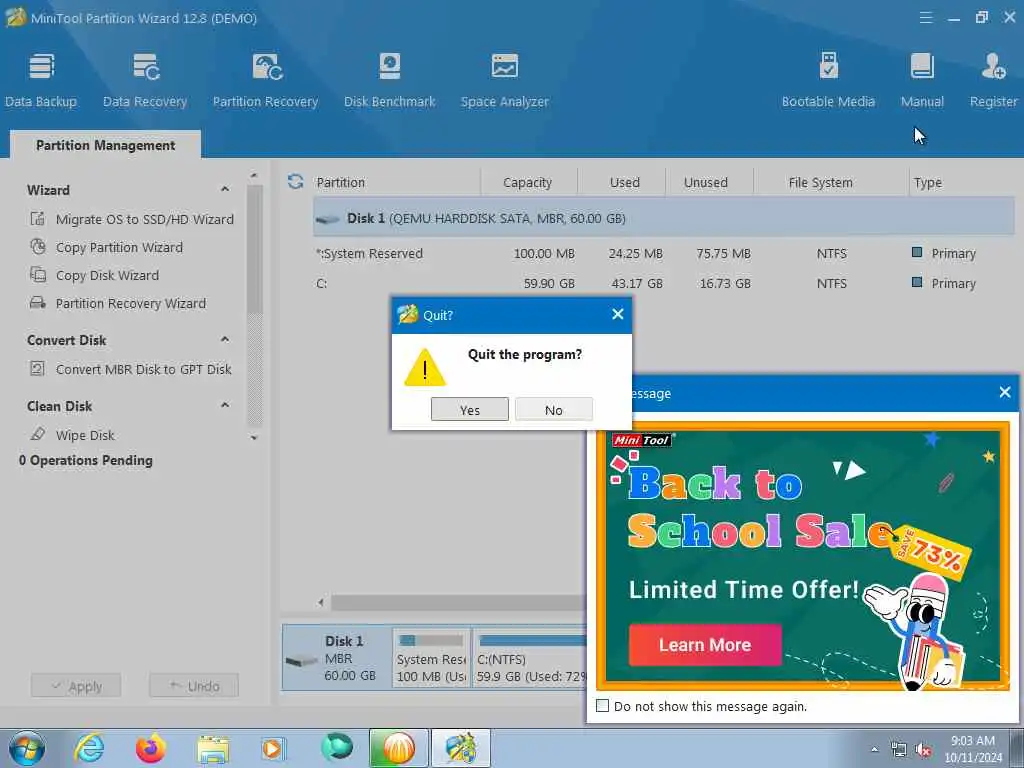
Task: Create Bootable Media
Action: coord(828,80)
